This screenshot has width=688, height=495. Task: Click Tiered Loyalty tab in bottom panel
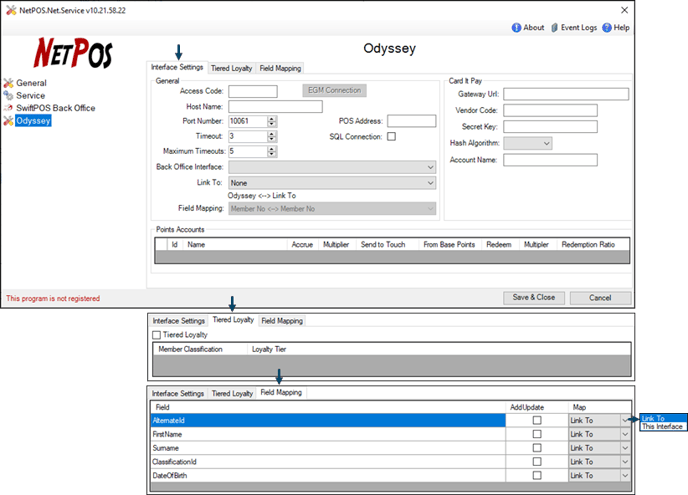[x=232, y=394]
